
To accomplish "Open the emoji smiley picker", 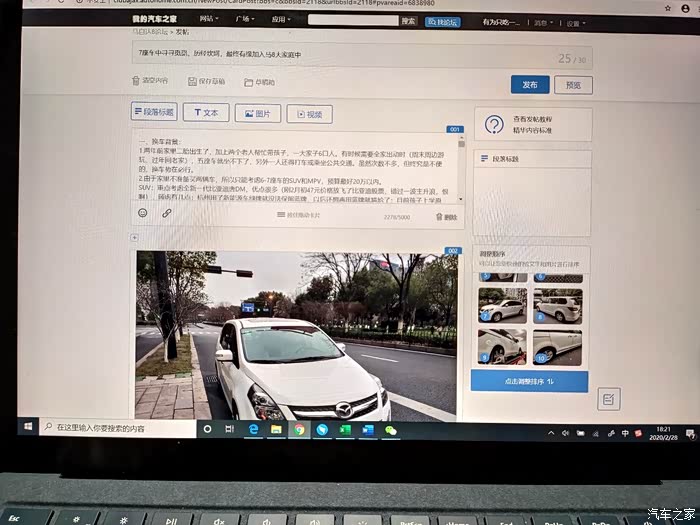I will click(142, 213).
